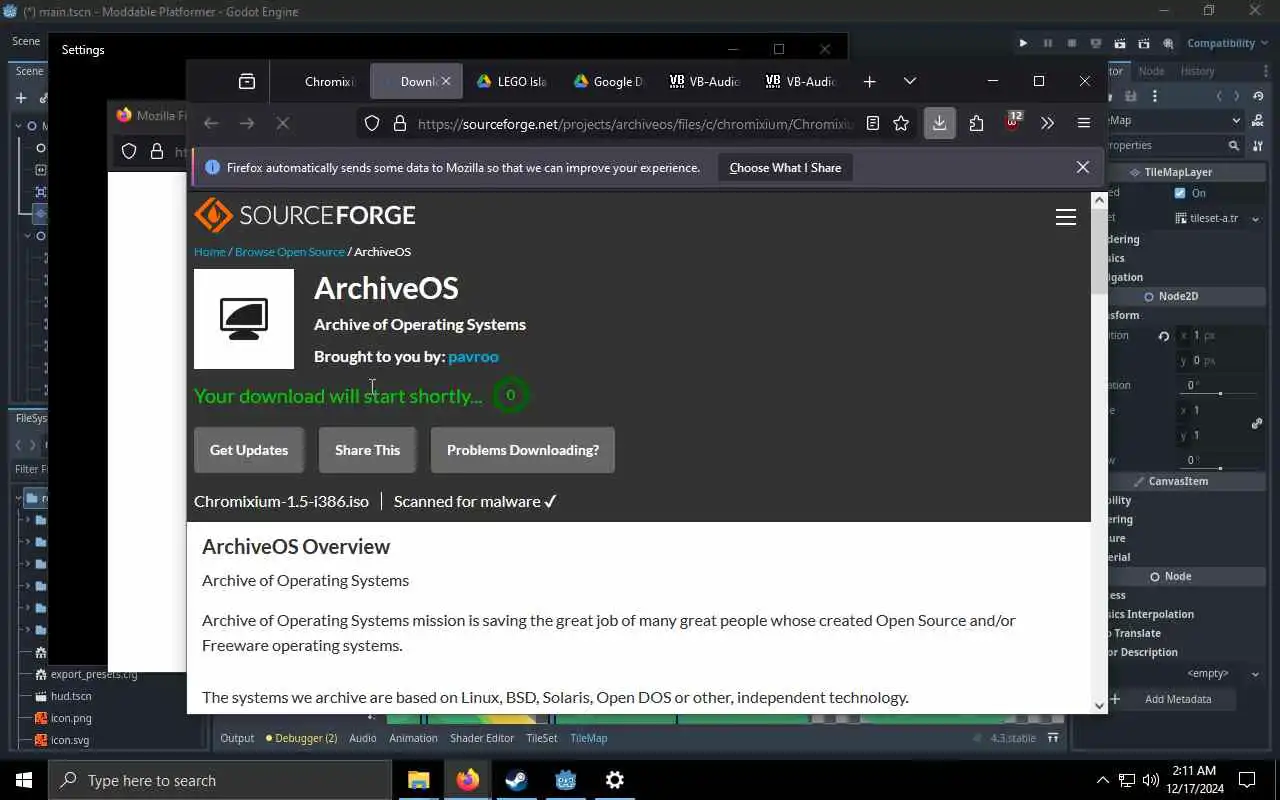Add a new node to the scene tree
The height and width of the screenshot is (800, 1280).
[21, 98]
